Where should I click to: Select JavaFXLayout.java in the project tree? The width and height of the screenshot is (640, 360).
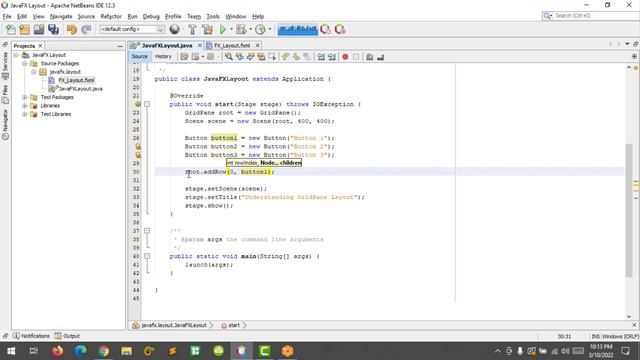[80, 89]
